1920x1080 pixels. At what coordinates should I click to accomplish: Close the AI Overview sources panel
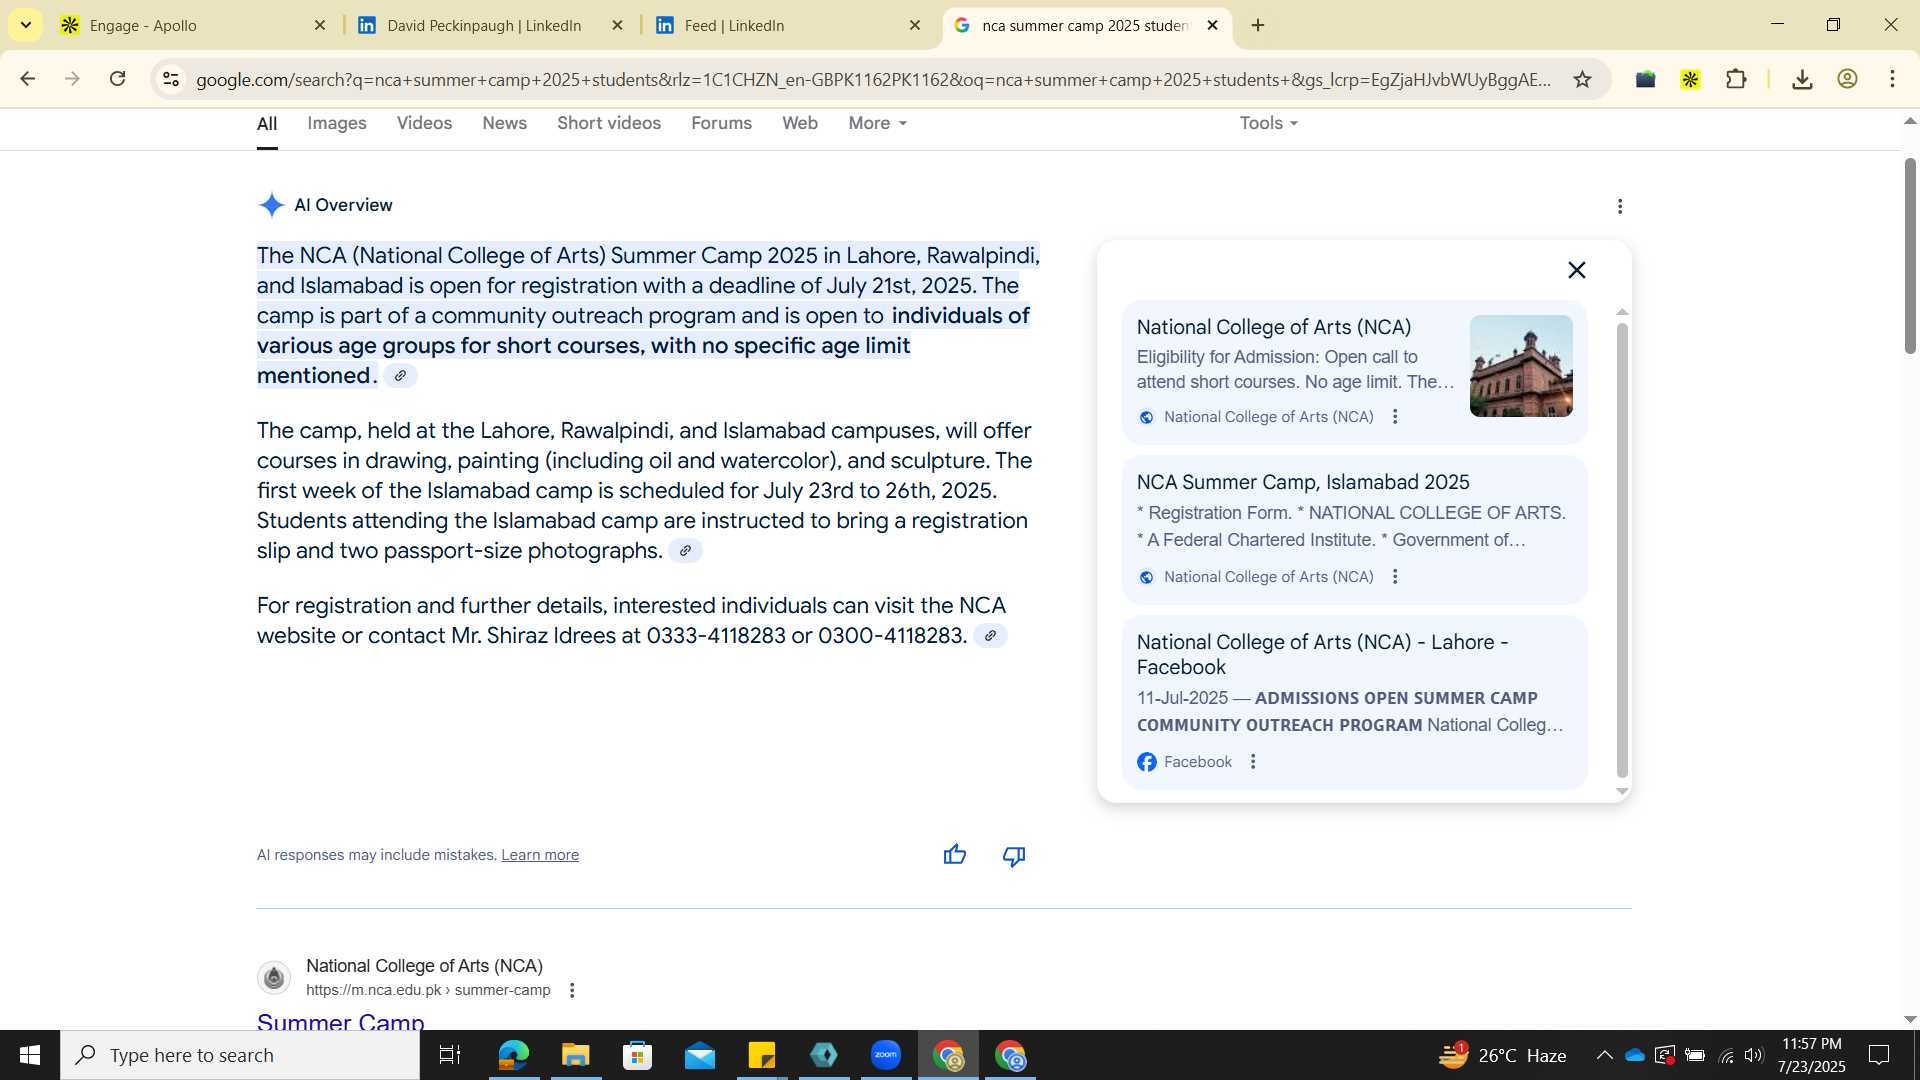1577,270
